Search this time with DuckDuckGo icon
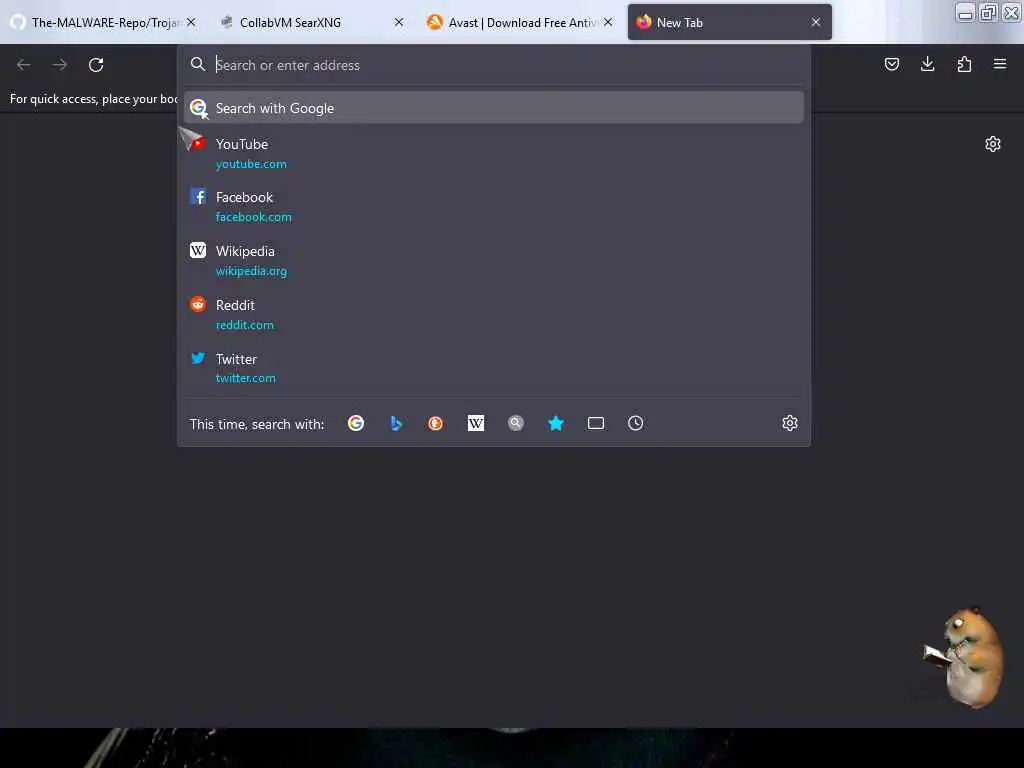 [436, 423]
